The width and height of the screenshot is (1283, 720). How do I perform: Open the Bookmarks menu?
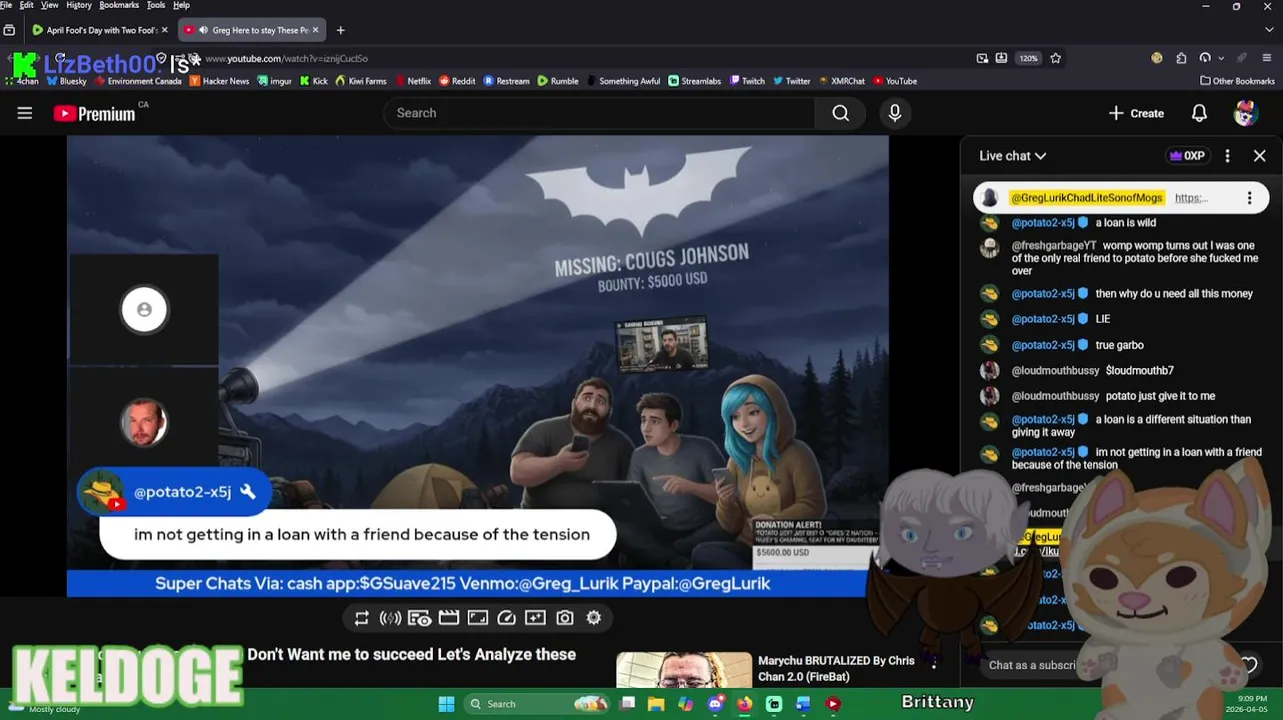pos(119,5)
